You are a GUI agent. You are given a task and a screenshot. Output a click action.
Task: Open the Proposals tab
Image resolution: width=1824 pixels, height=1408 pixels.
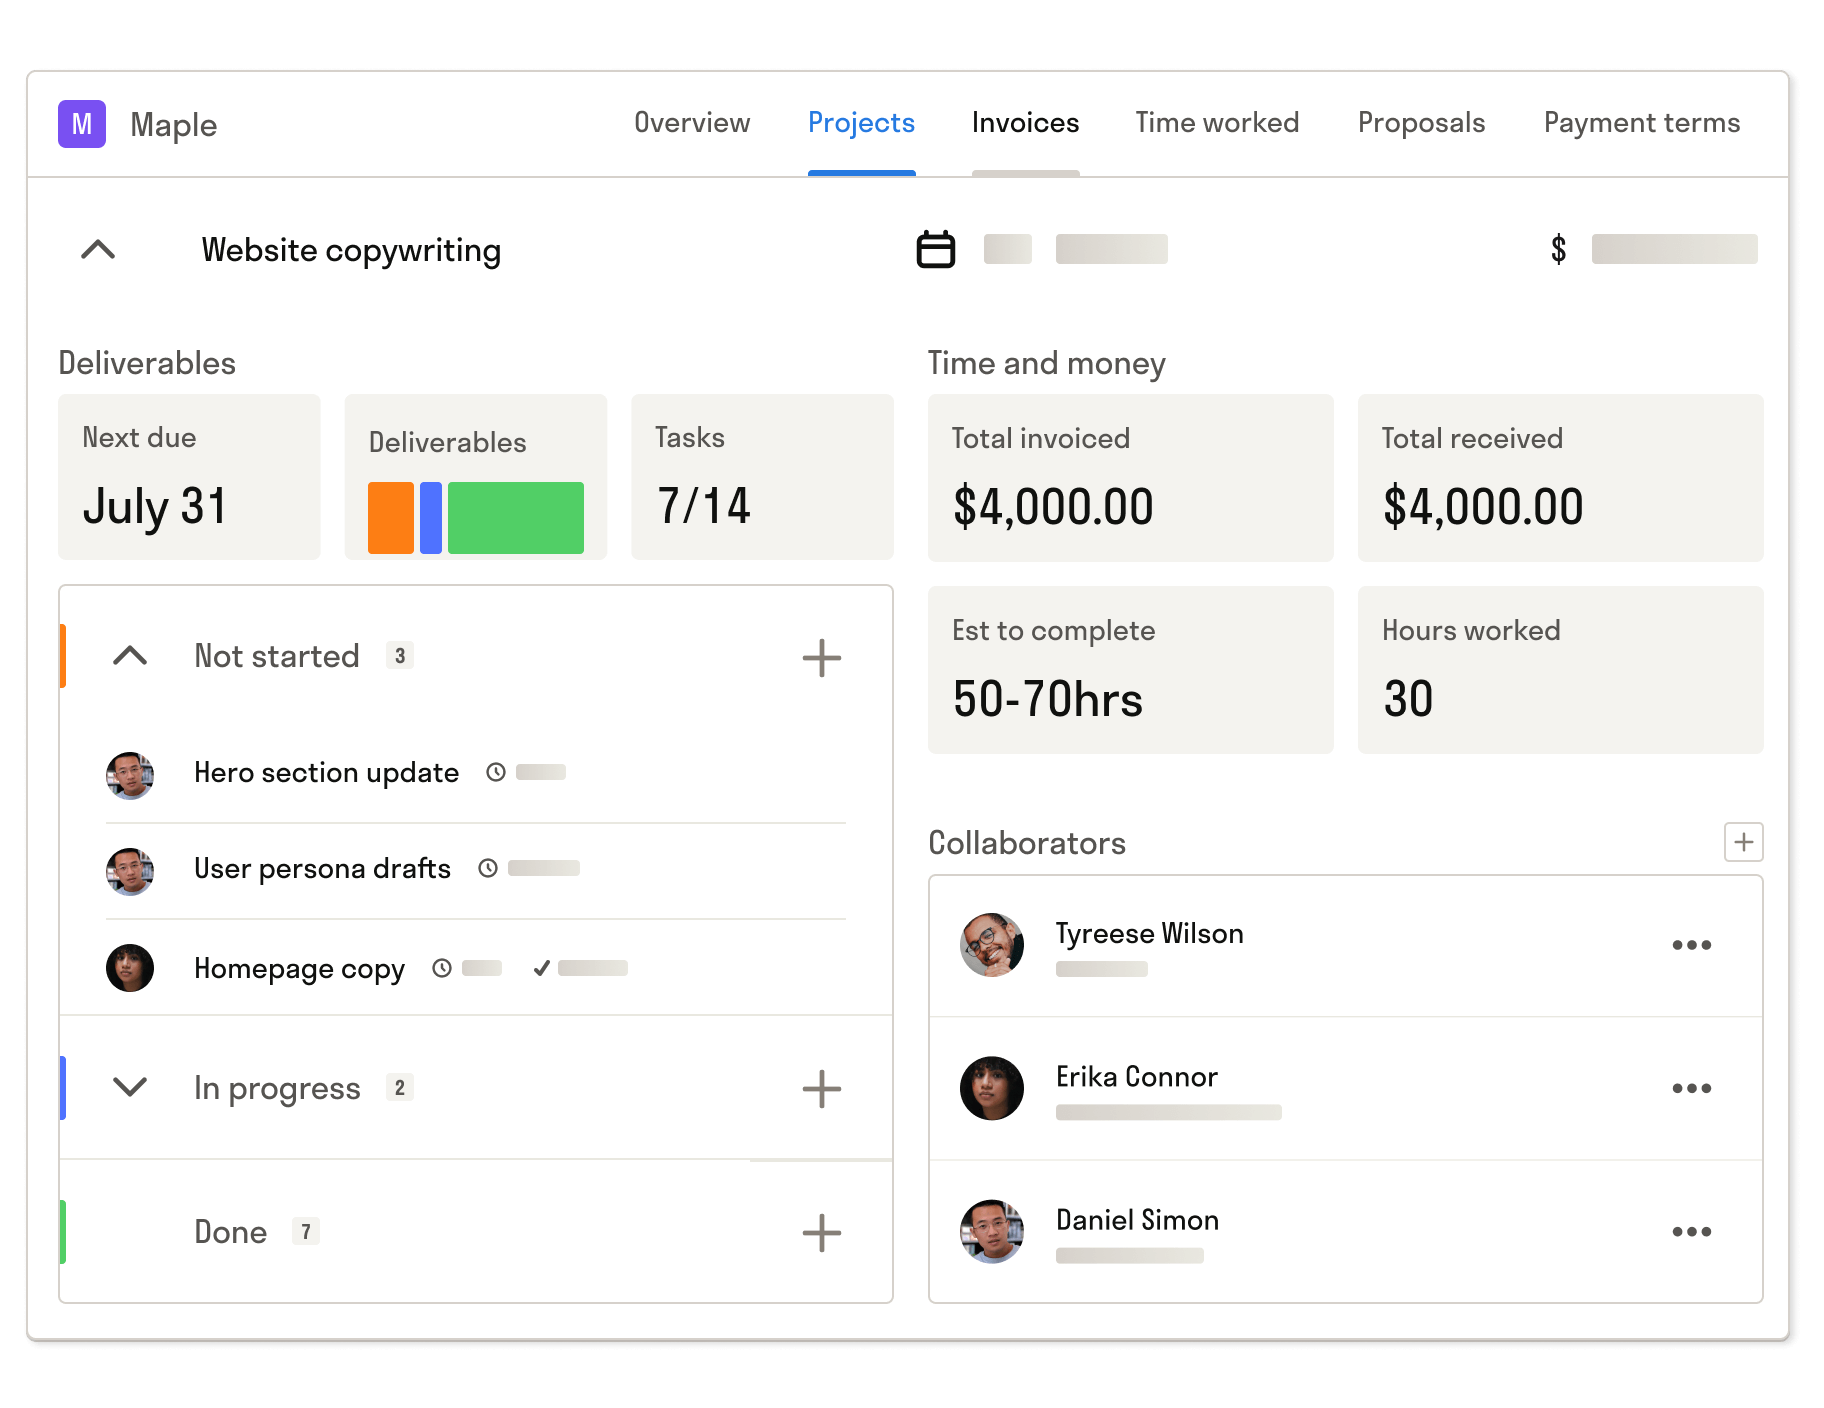(1421, 122)
